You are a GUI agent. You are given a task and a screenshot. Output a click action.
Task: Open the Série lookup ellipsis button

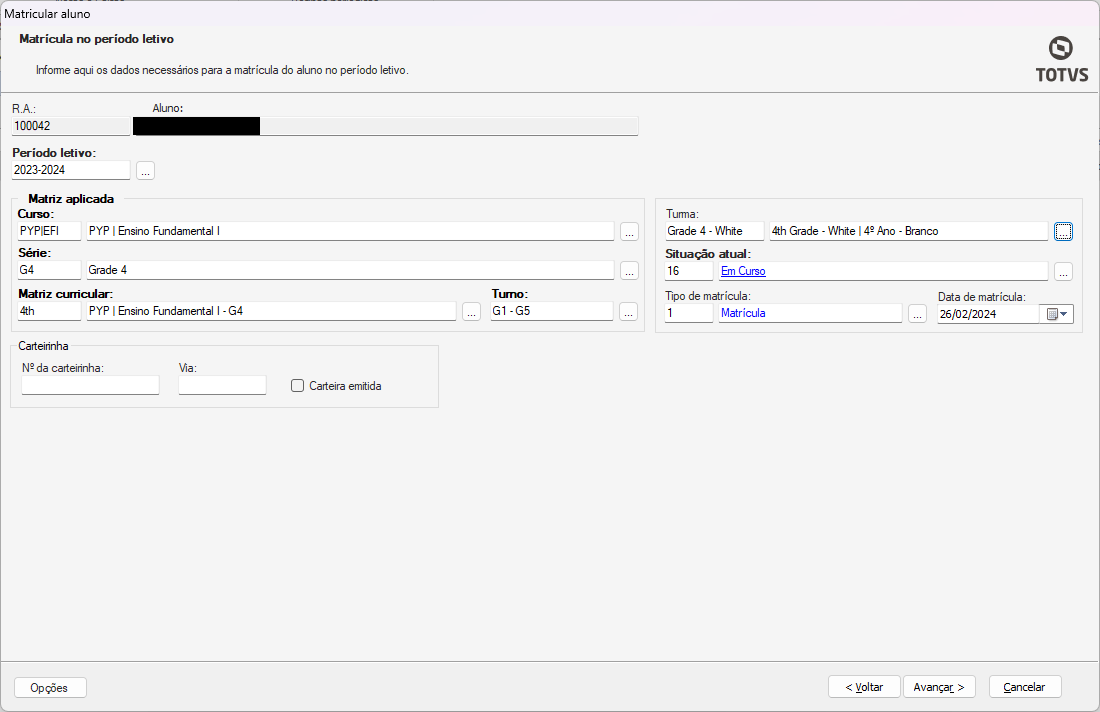pos(629,271)
